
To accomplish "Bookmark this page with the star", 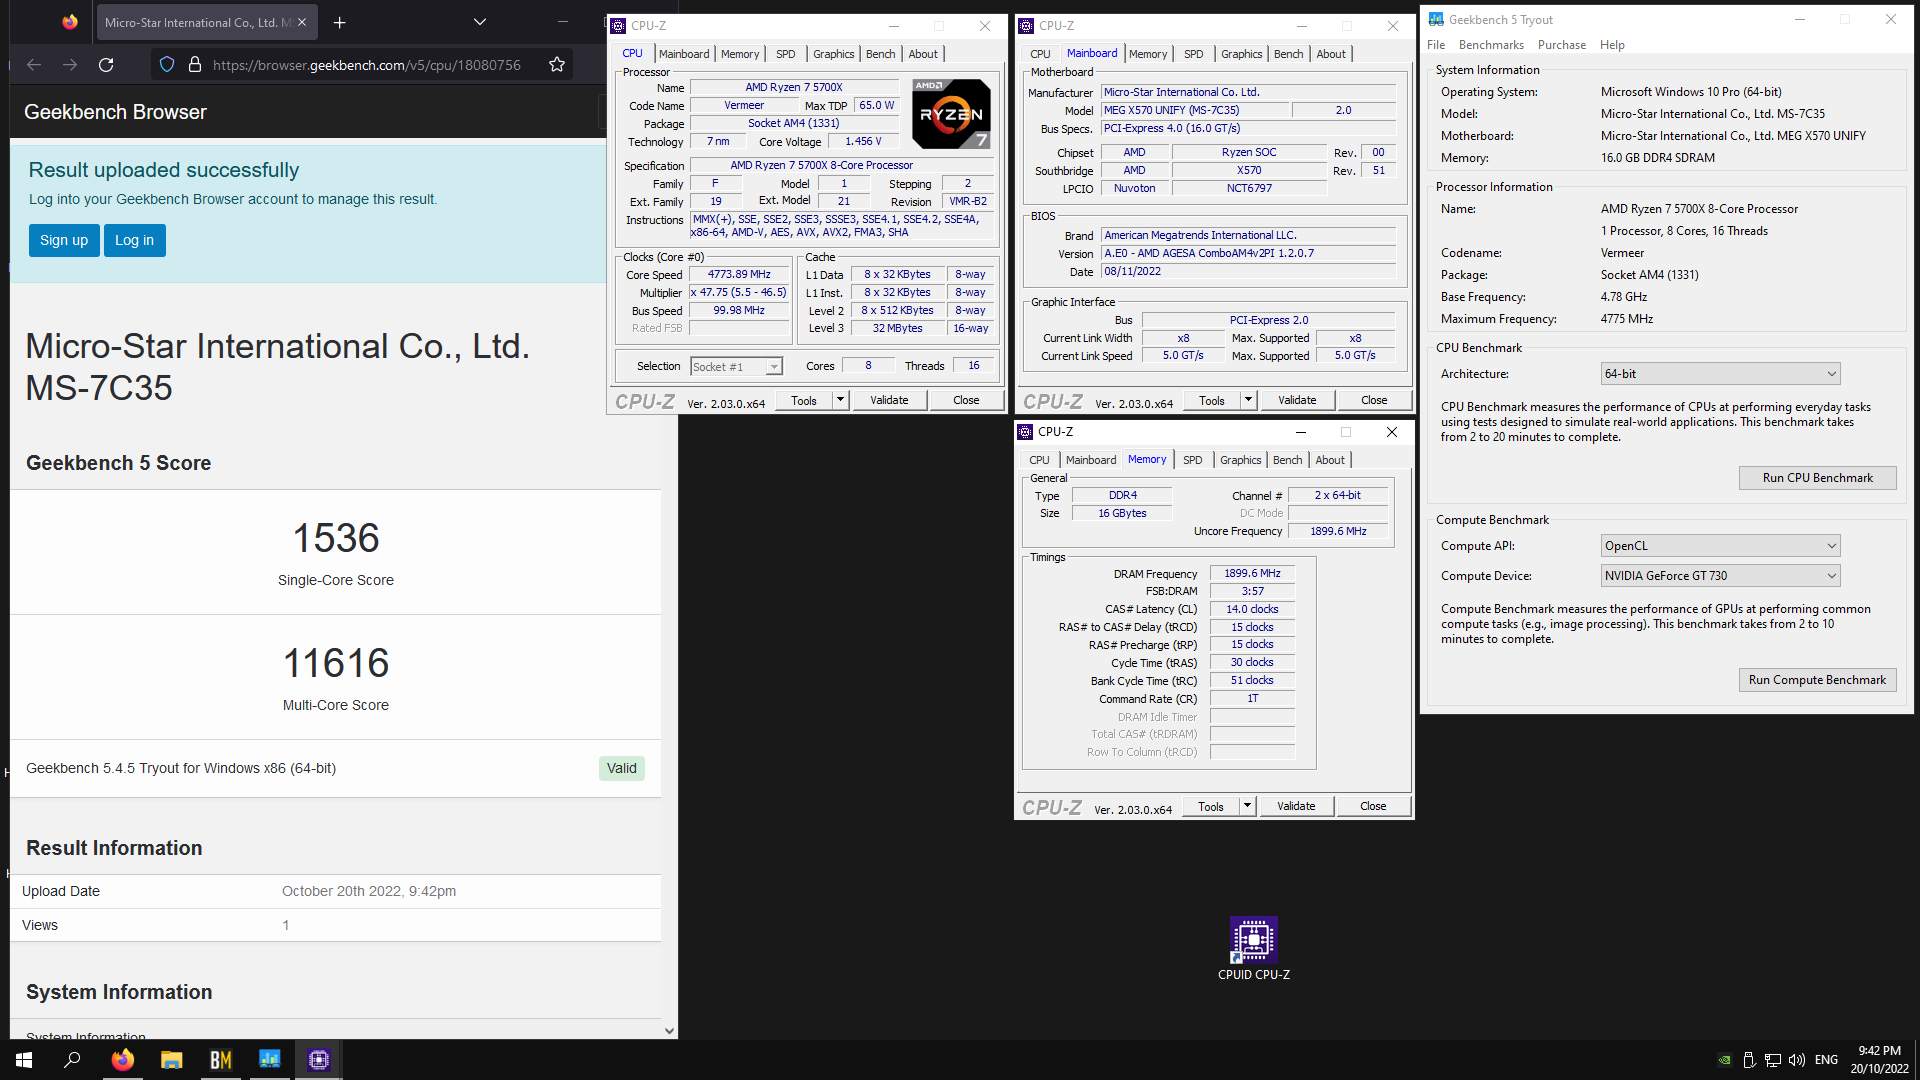I will 557,65.
